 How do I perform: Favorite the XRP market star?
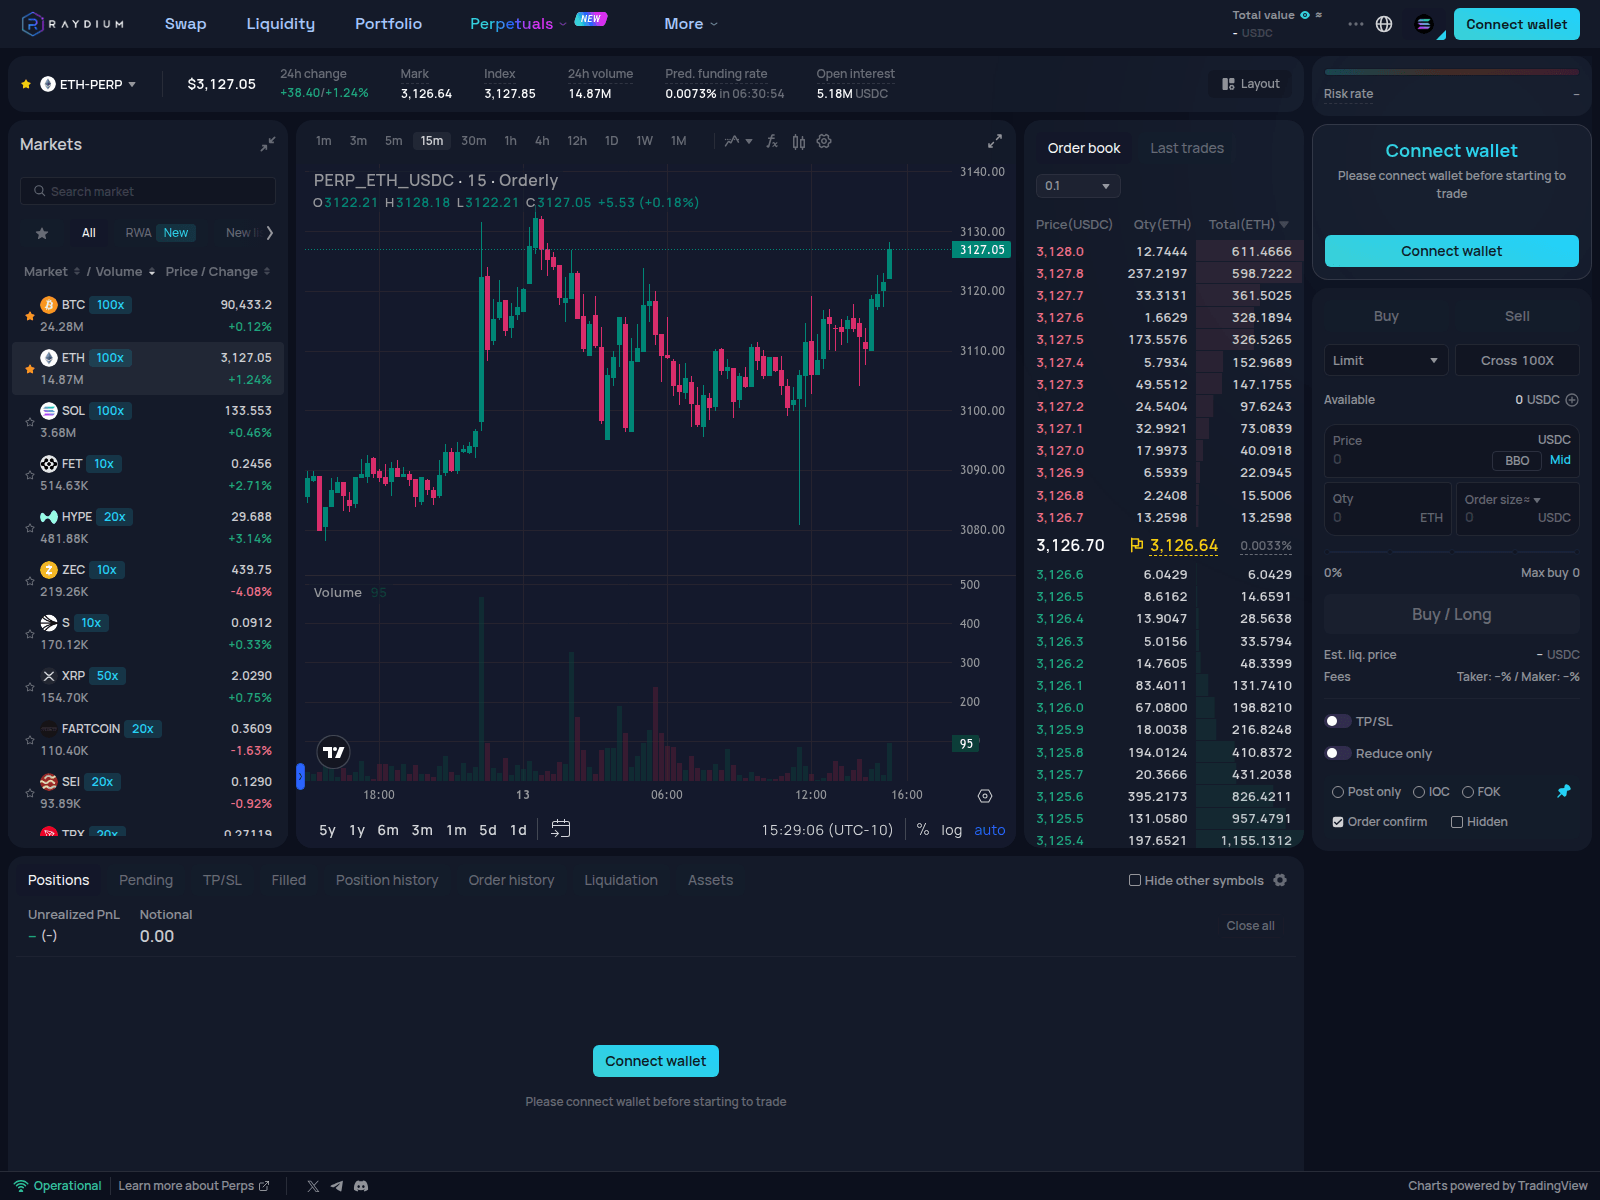[x=30, y=687]
